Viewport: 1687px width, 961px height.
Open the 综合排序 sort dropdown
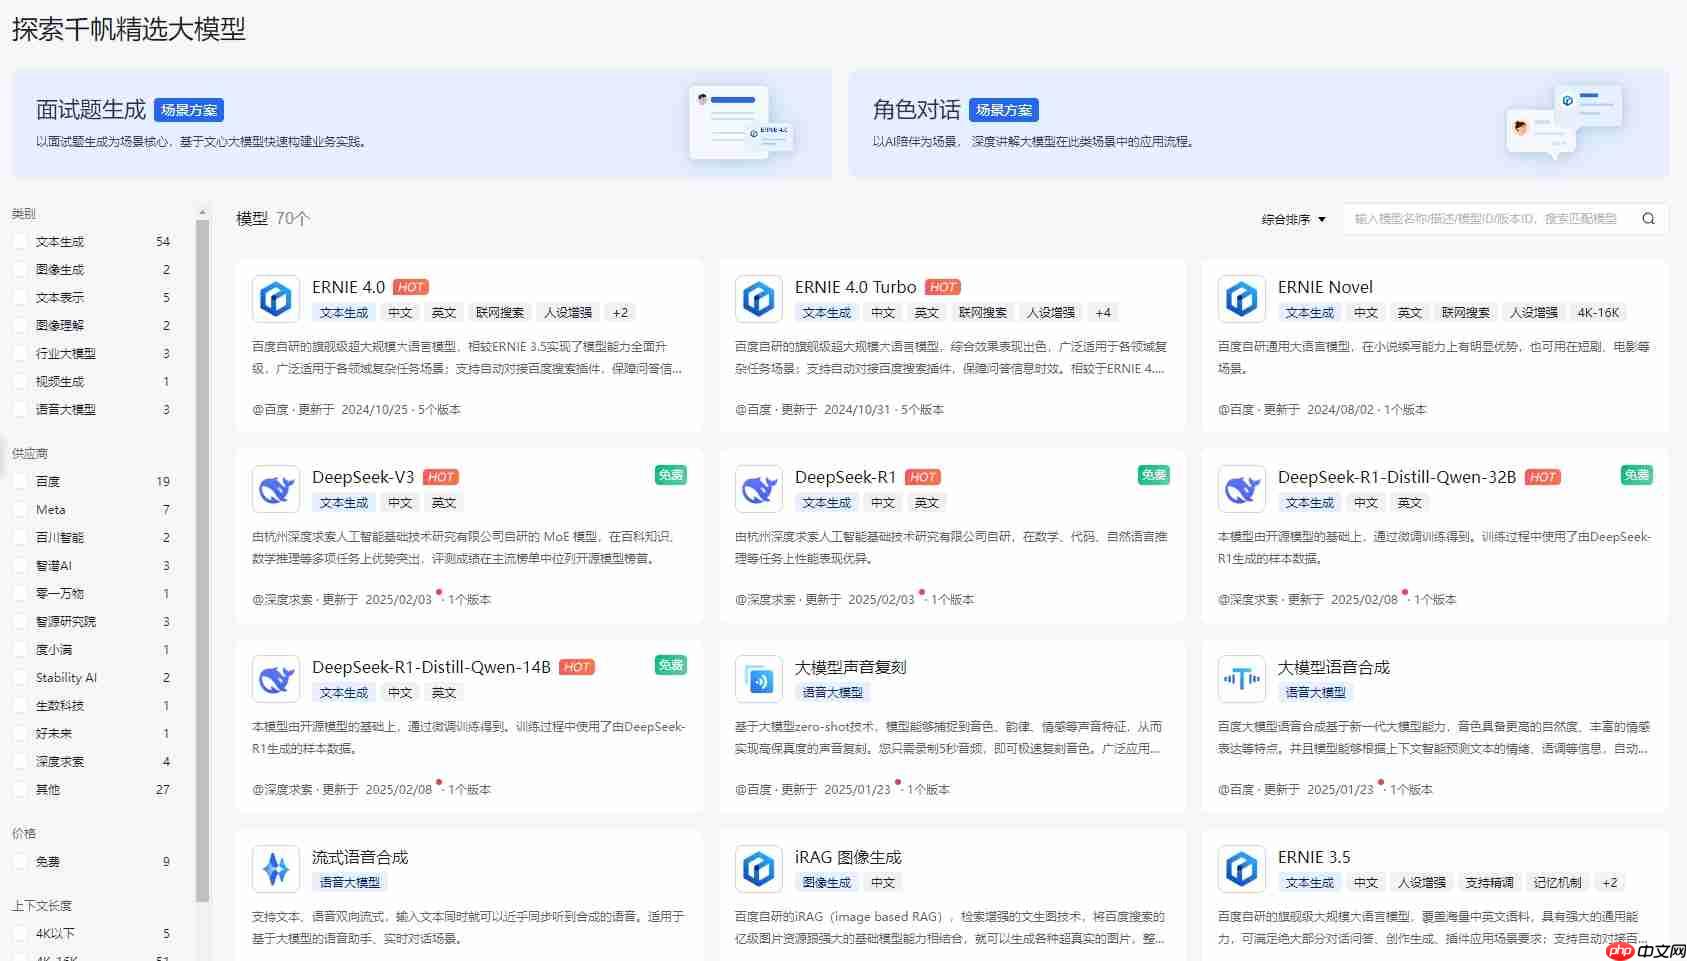1293,219
